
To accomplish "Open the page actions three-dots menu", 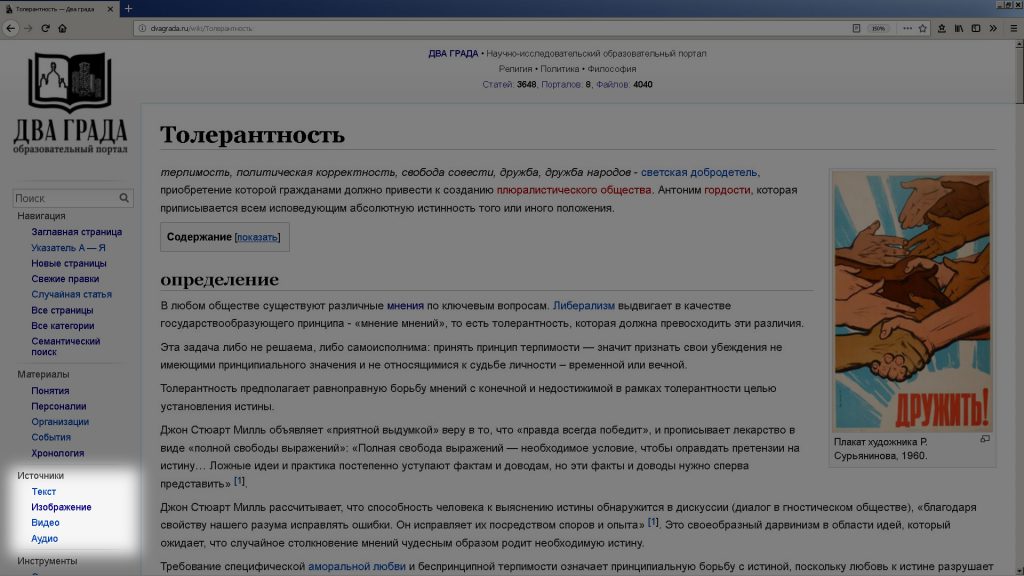I will pos(907,28).
